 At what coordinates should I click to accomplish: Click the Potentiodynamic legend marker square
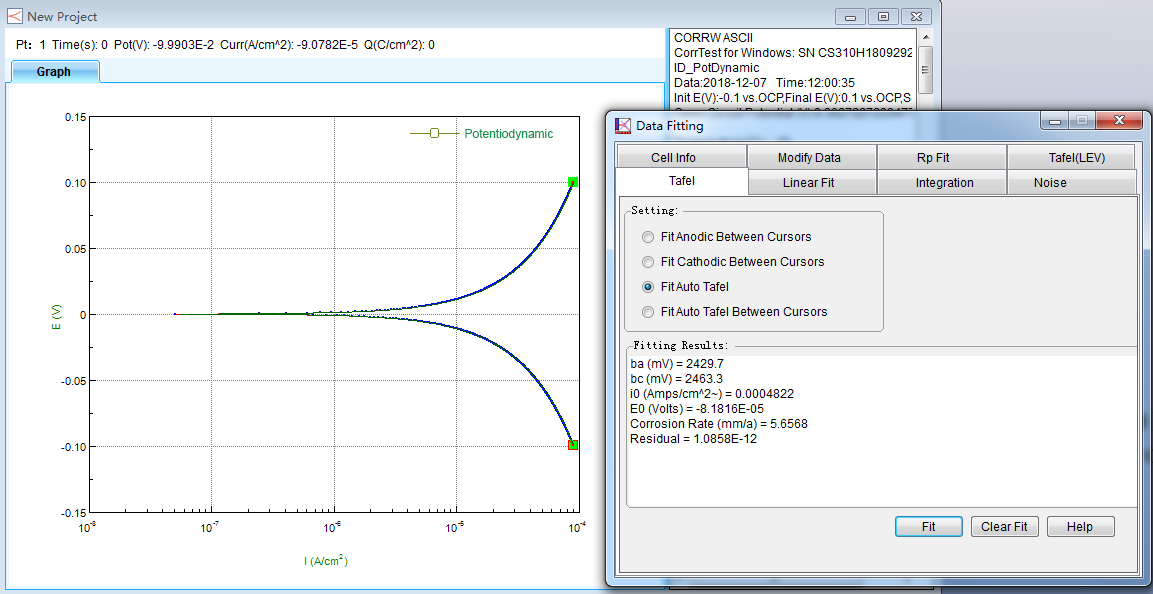pyautogui.click(x=434, y=133)
